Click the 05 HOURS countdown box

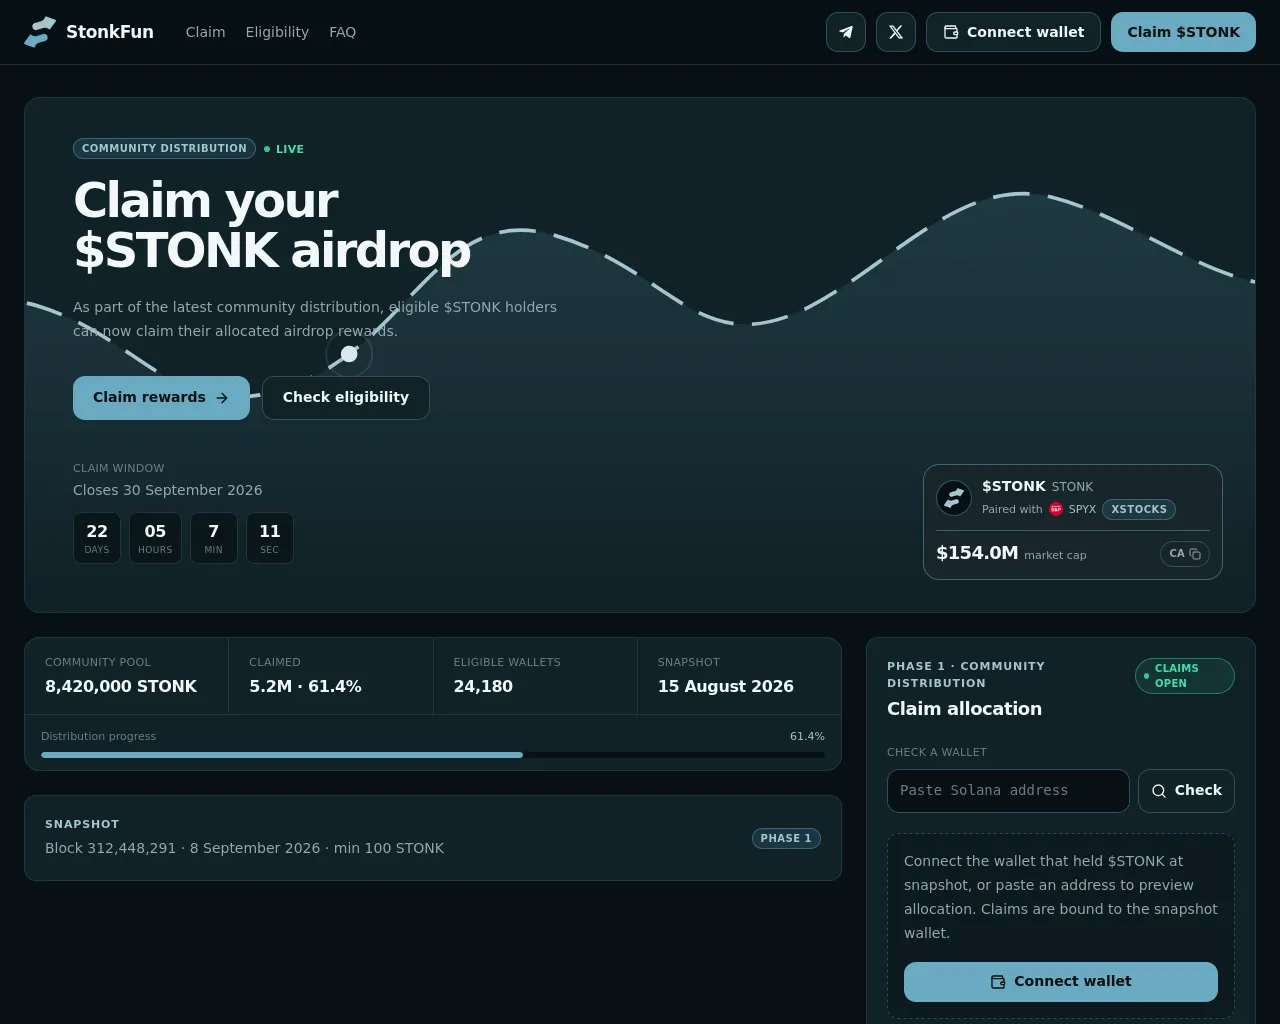click(155, 538)
